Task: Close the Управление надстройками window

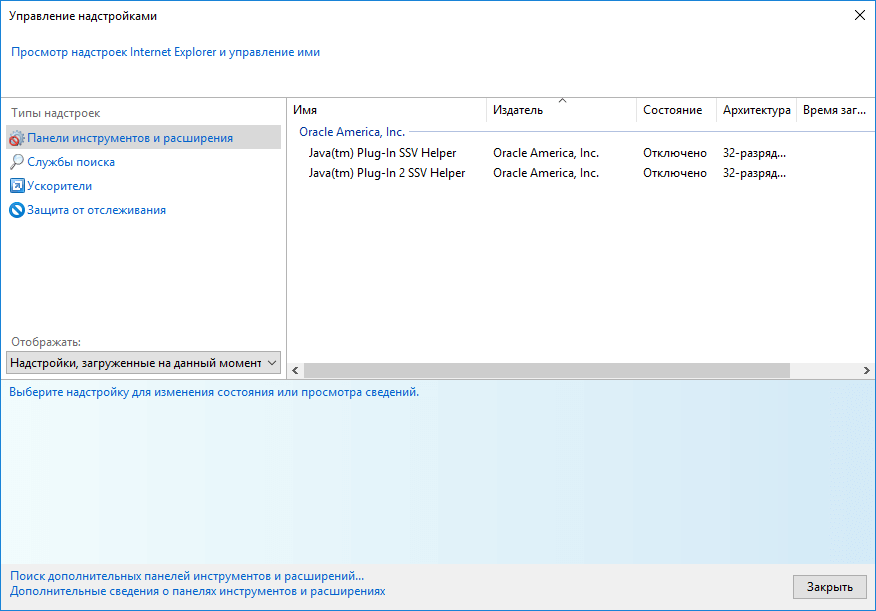Action: click(860, 15)
